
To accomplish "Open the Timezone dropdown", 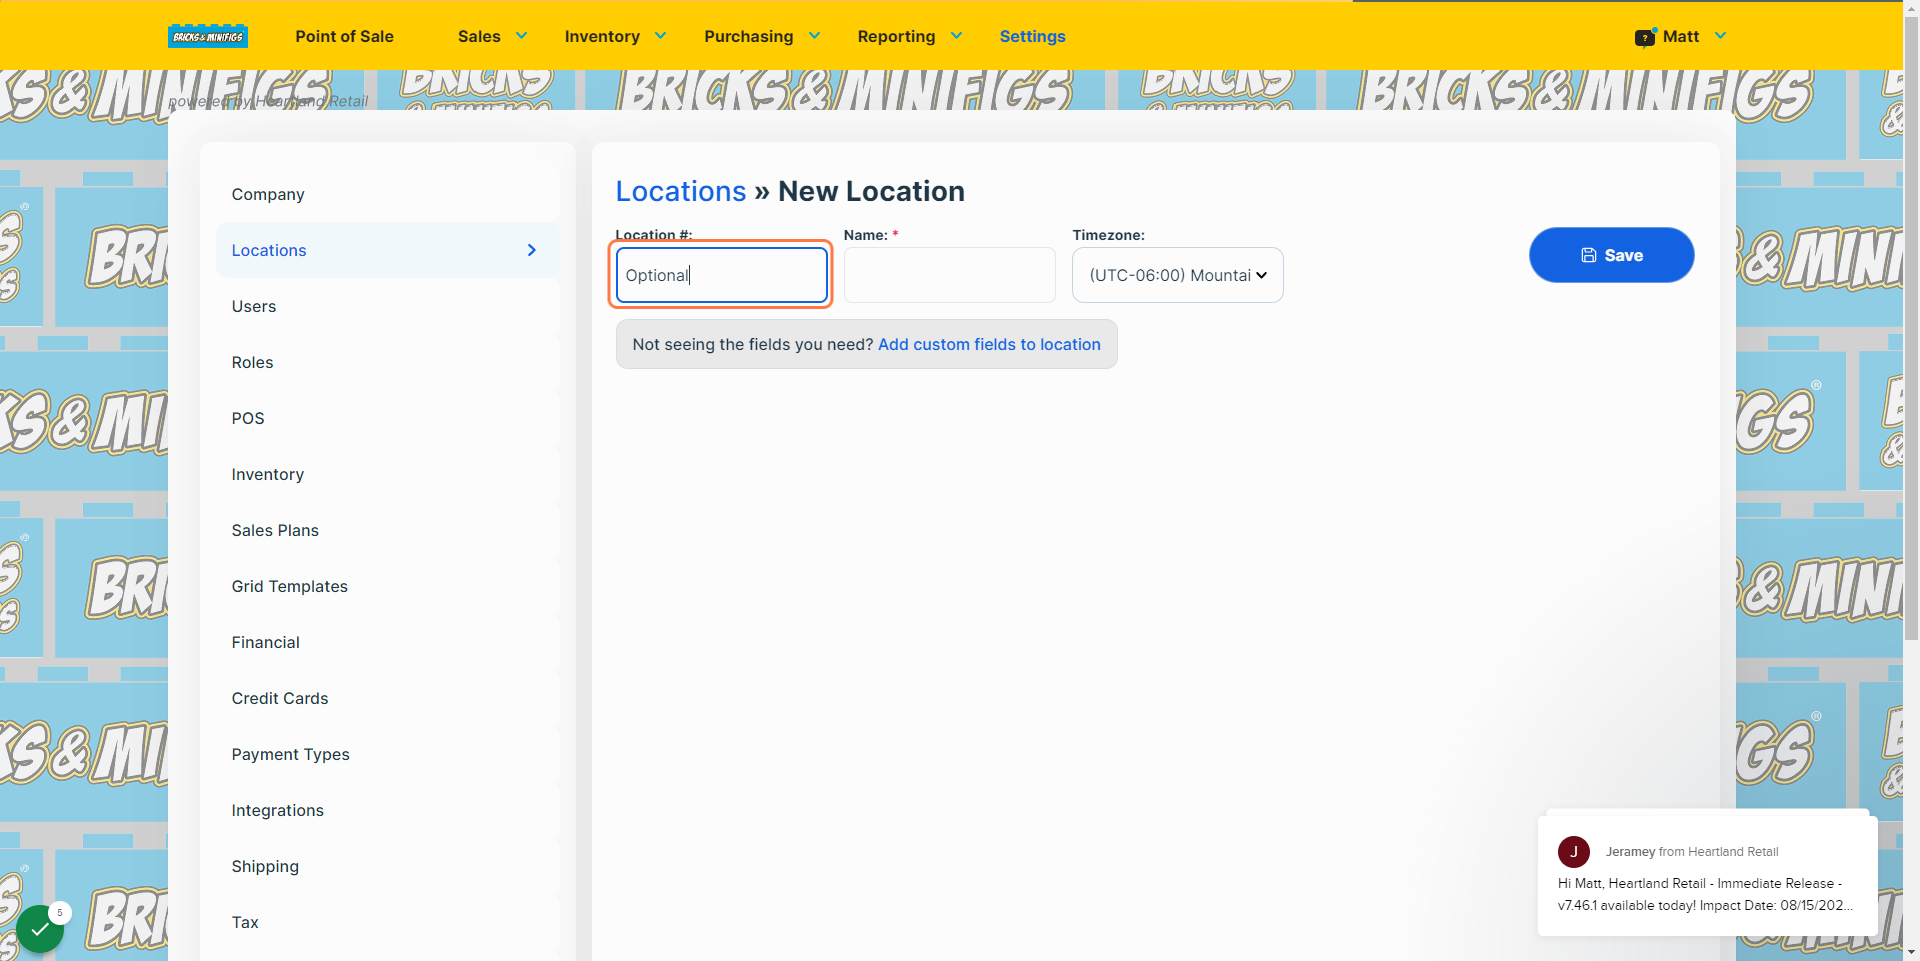I will 1177,275.
